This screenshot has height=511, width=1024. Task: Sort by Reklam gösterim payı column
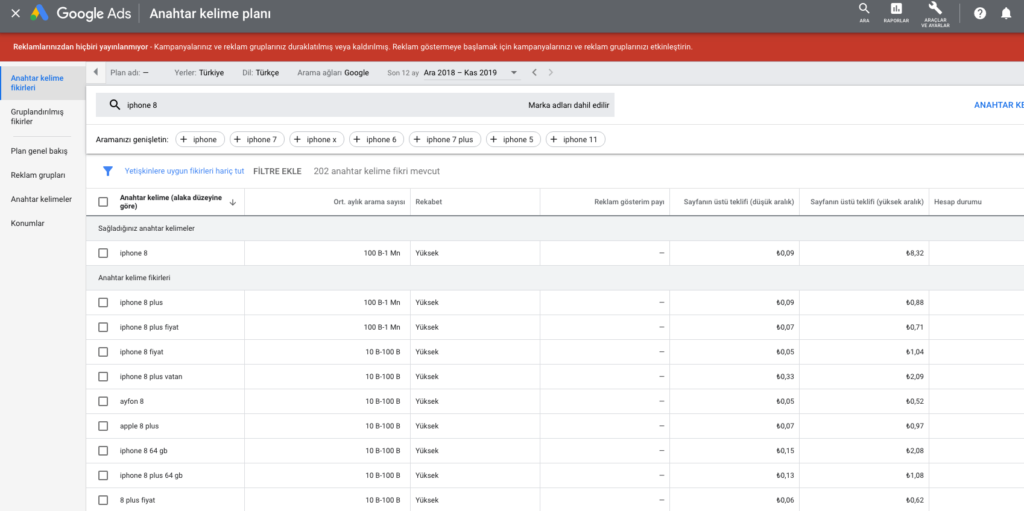click(629, 202)
